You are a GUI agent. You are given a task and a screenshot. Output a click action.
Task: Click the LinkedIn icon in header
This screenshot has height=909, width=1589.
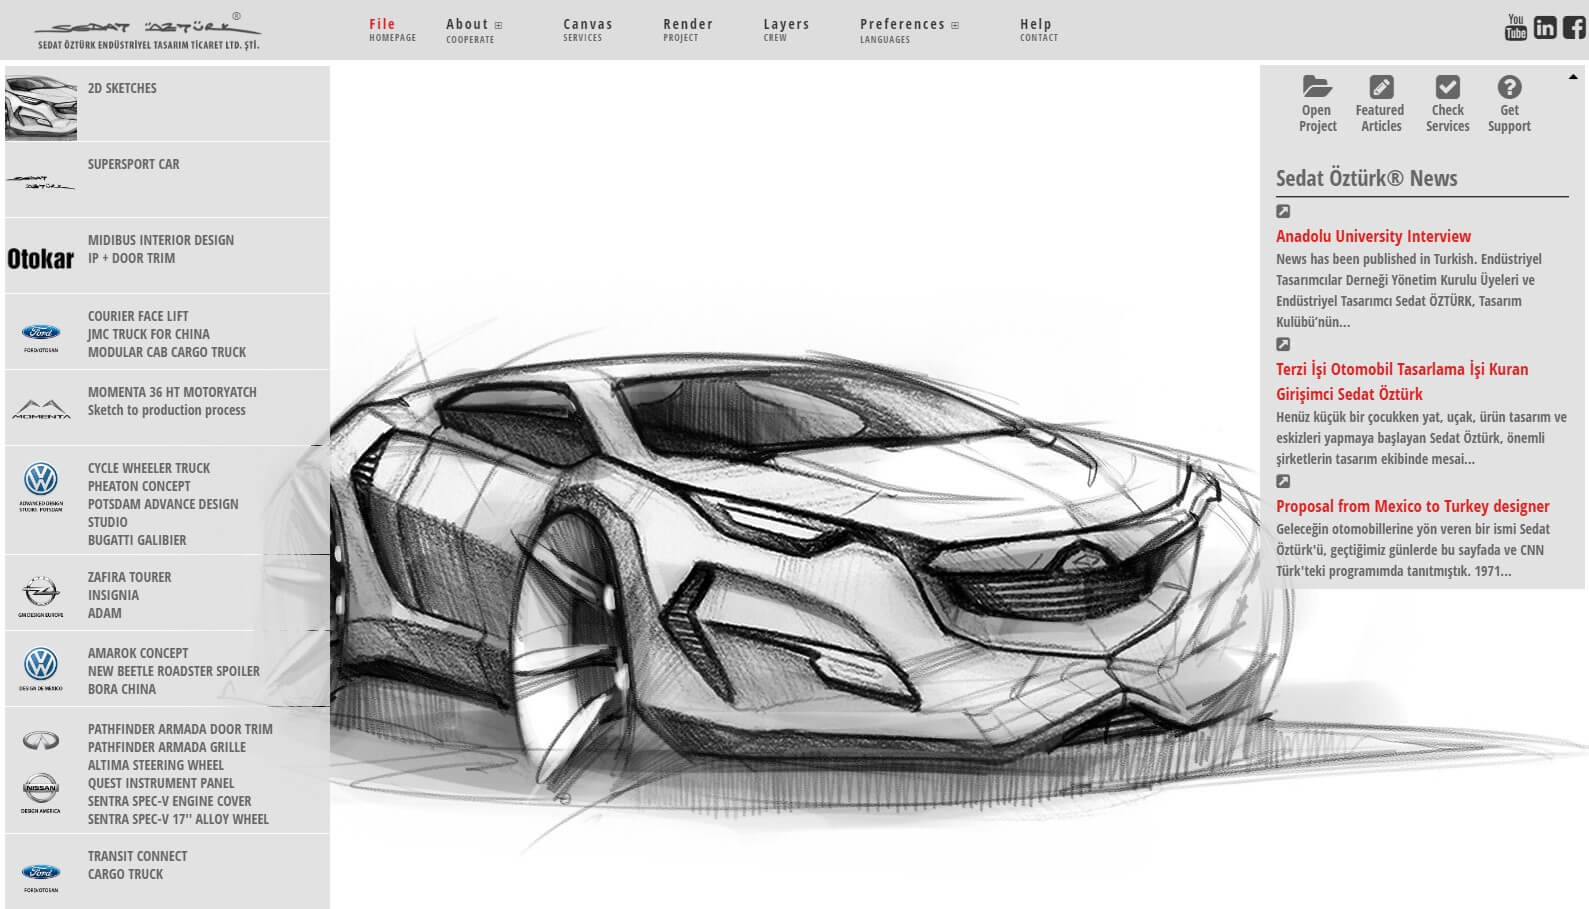[1545, 27]
